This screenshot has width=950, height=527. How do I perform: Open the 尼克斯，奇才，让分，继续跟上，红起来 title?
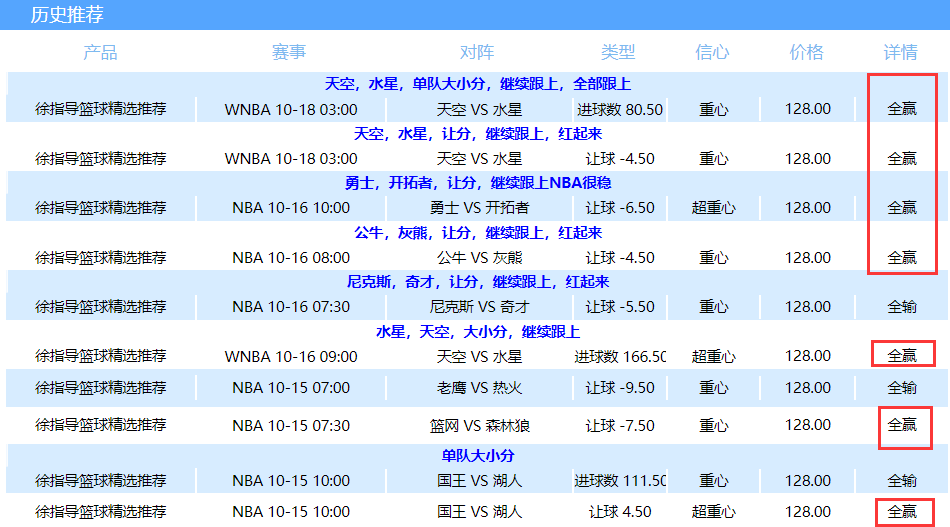pos(477,282)
